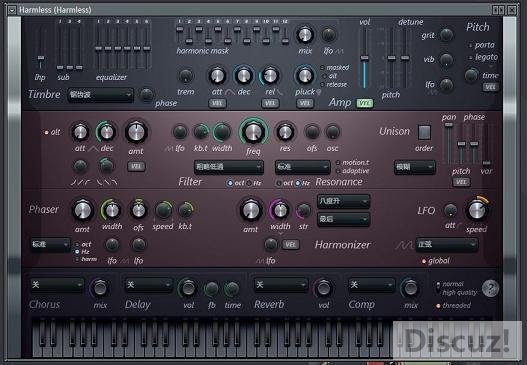Open the Phaser type dropdown
Viewport: 527px width, 365px height.
tap(50, 244)
